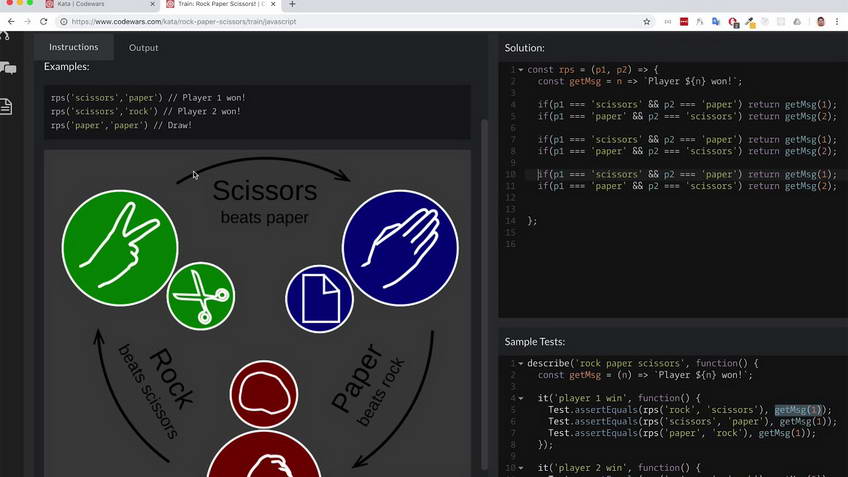Click the highlighted getMsg(1) in Sample Tests
This screenshot has height=477, width=848.
[x=798, y=410]
